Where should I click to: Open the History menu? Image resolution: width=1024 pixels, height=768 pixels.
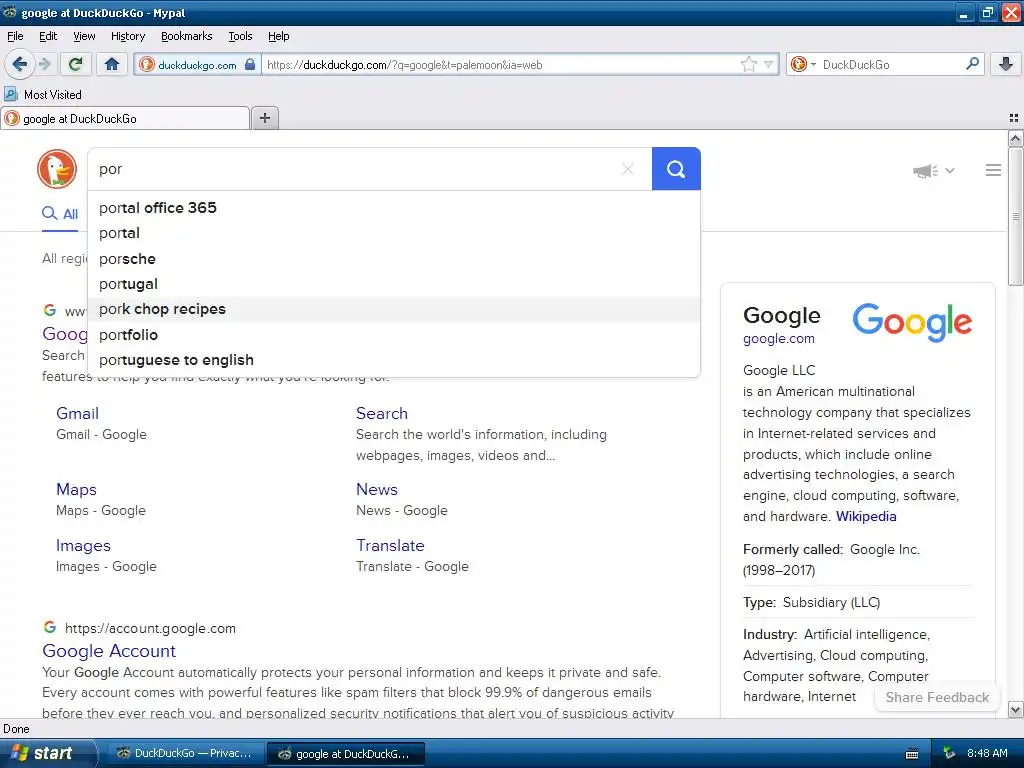point(127,36)
